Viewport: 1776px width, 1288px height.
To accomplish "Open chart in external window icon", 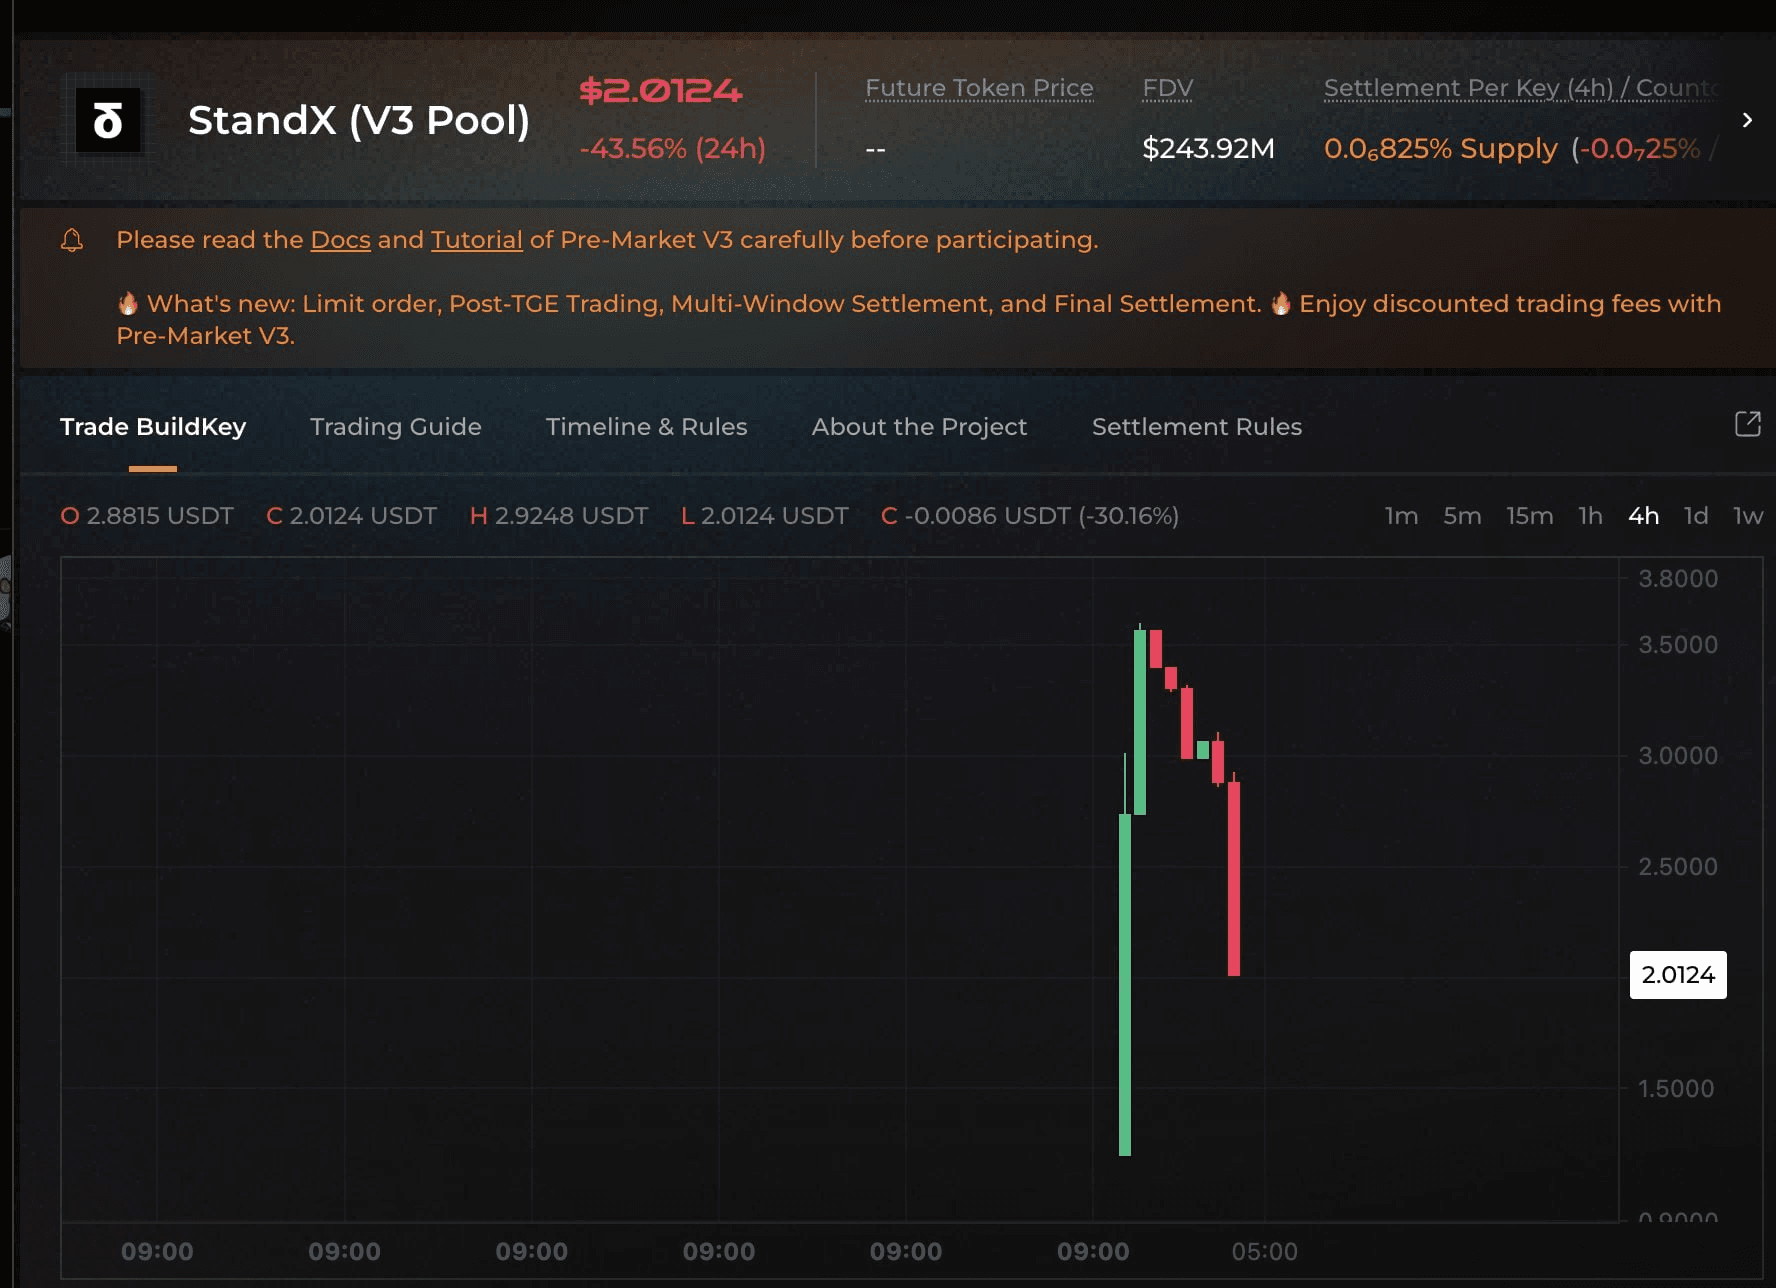I will tap(1747, 424).
